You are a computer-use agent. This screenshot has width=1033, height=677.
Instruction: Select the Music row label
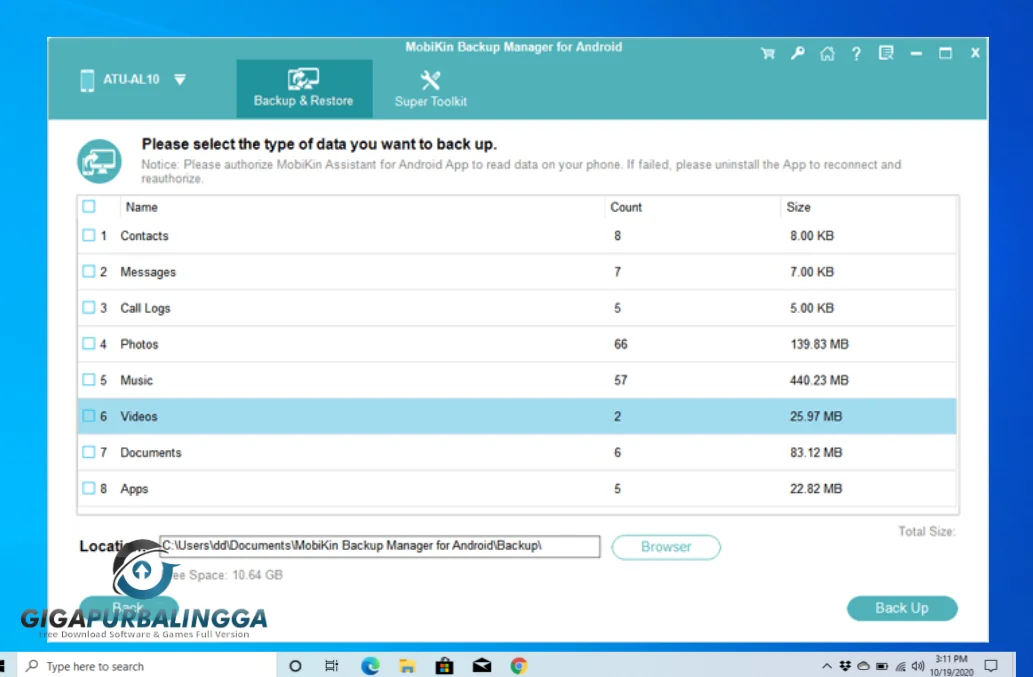(136, 381)
